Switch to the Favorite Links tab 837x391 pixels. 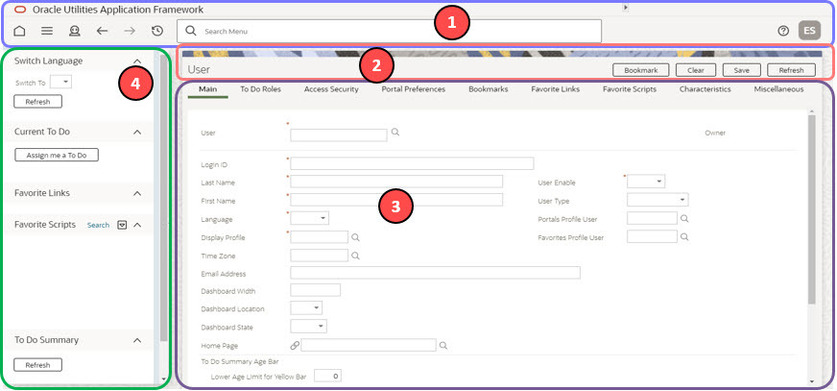tap(555, 89)
